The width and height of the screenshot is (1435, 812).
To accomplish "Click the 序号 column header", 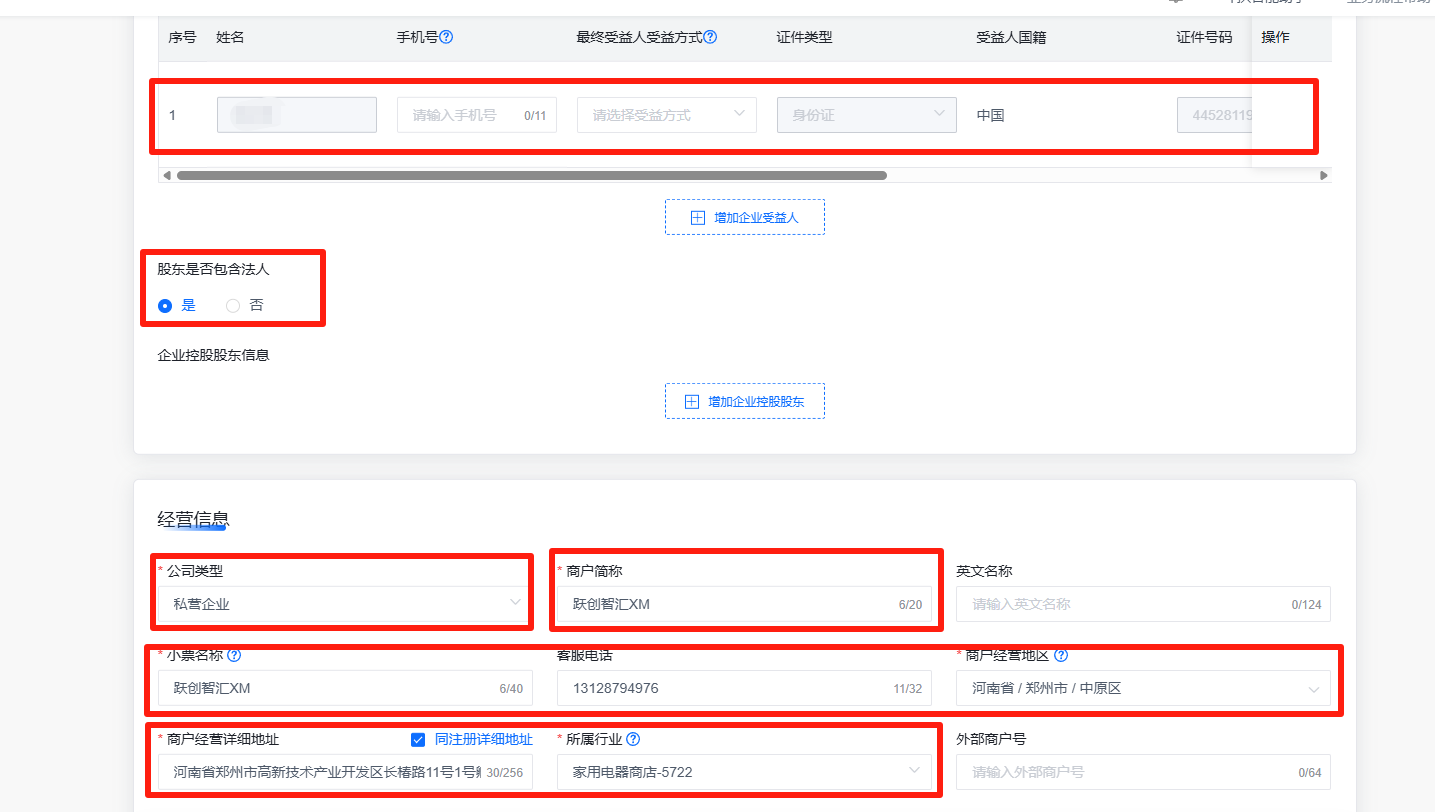I will [x=182, y=37].
